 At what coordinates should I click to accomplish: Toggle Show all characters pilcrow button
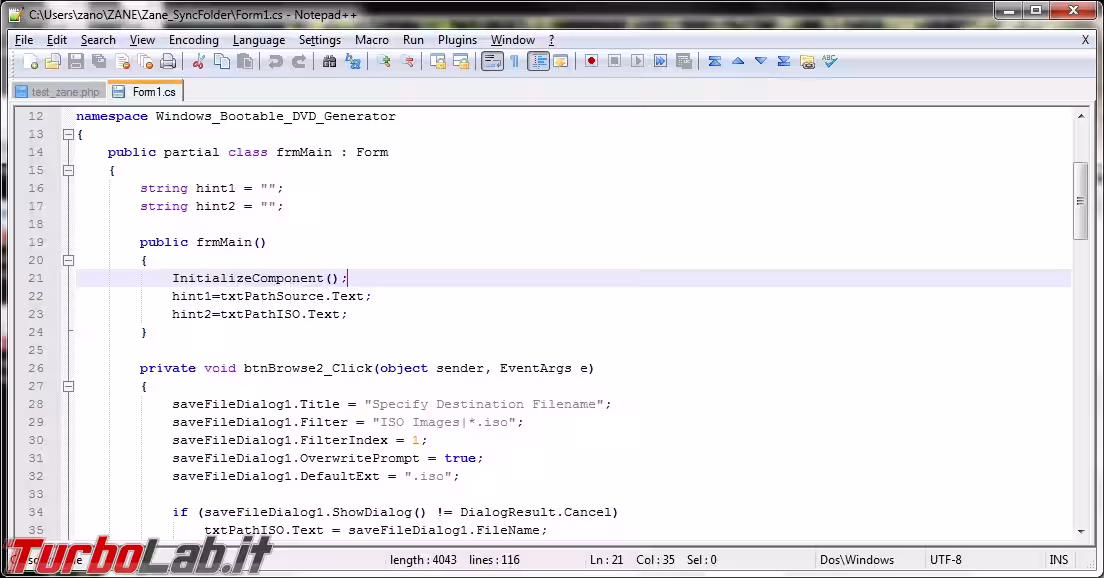point(515,62)
